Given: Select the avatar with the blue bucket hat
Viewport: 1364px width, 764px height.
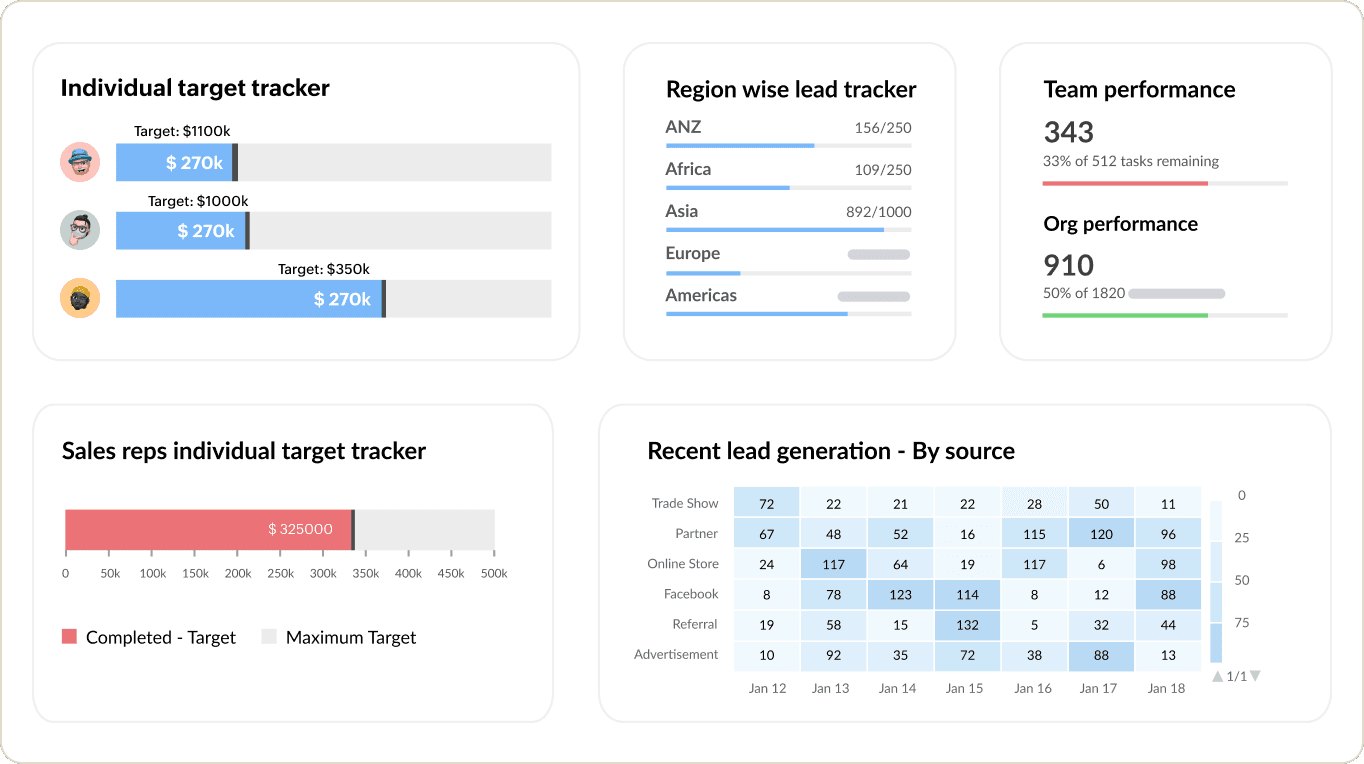Looking at the screenshot, I should (80, 162).
